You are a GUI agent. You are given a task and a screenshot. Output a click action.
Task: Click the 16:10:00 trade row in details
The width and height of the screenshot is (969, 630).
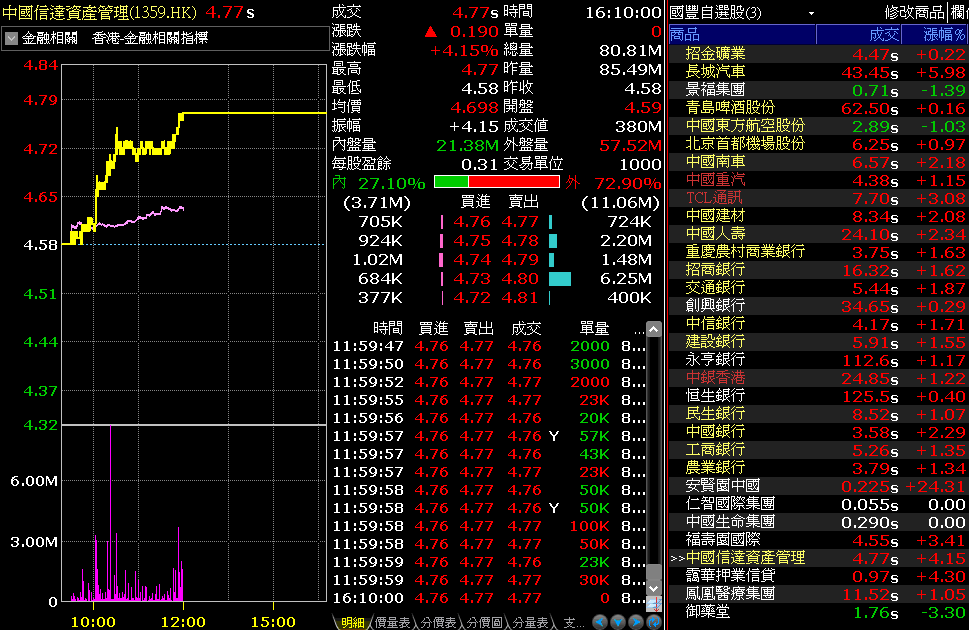[x=488, y=598]
